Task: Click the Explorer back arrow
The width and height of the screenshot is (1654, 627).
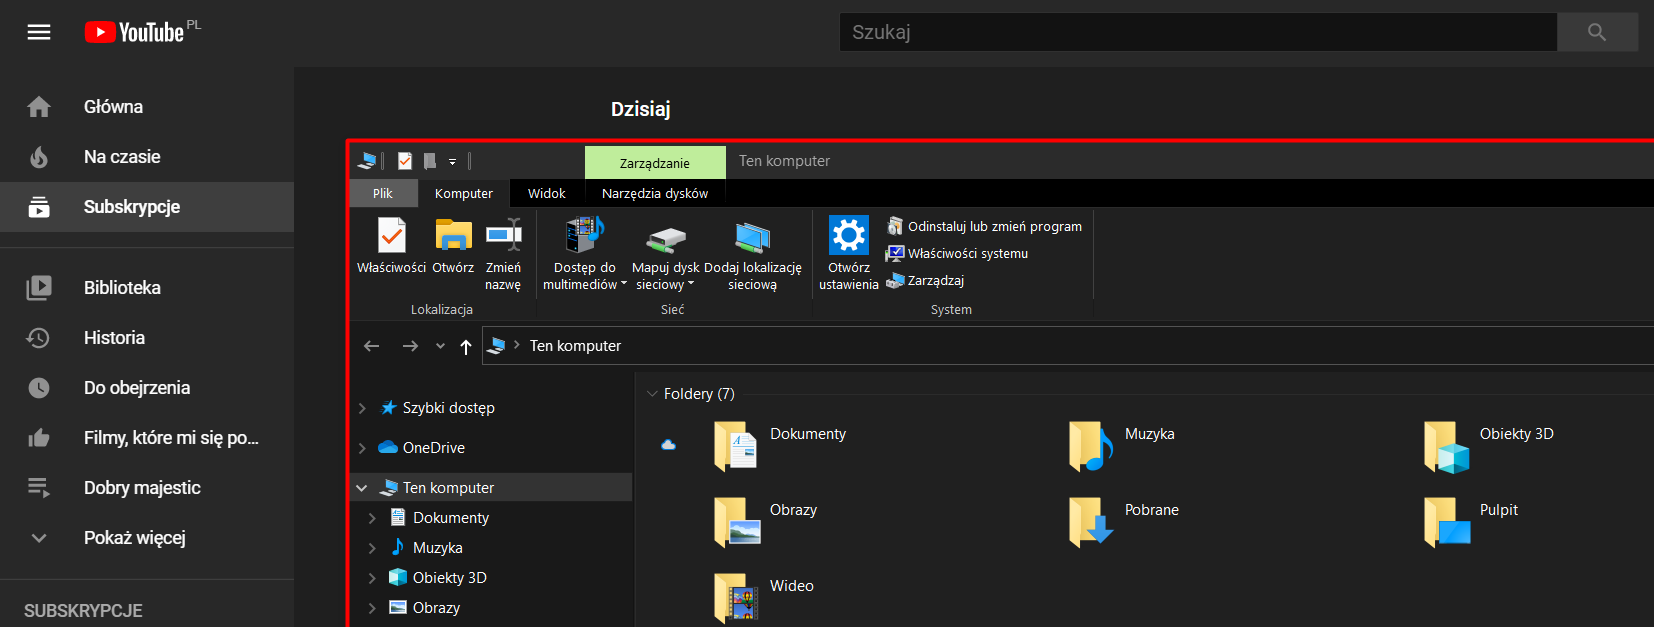Action: tap(372, 346)
